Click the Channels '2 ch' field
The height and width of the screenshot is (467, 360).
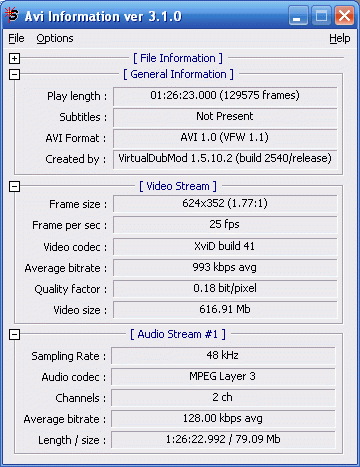click(223, 398)
